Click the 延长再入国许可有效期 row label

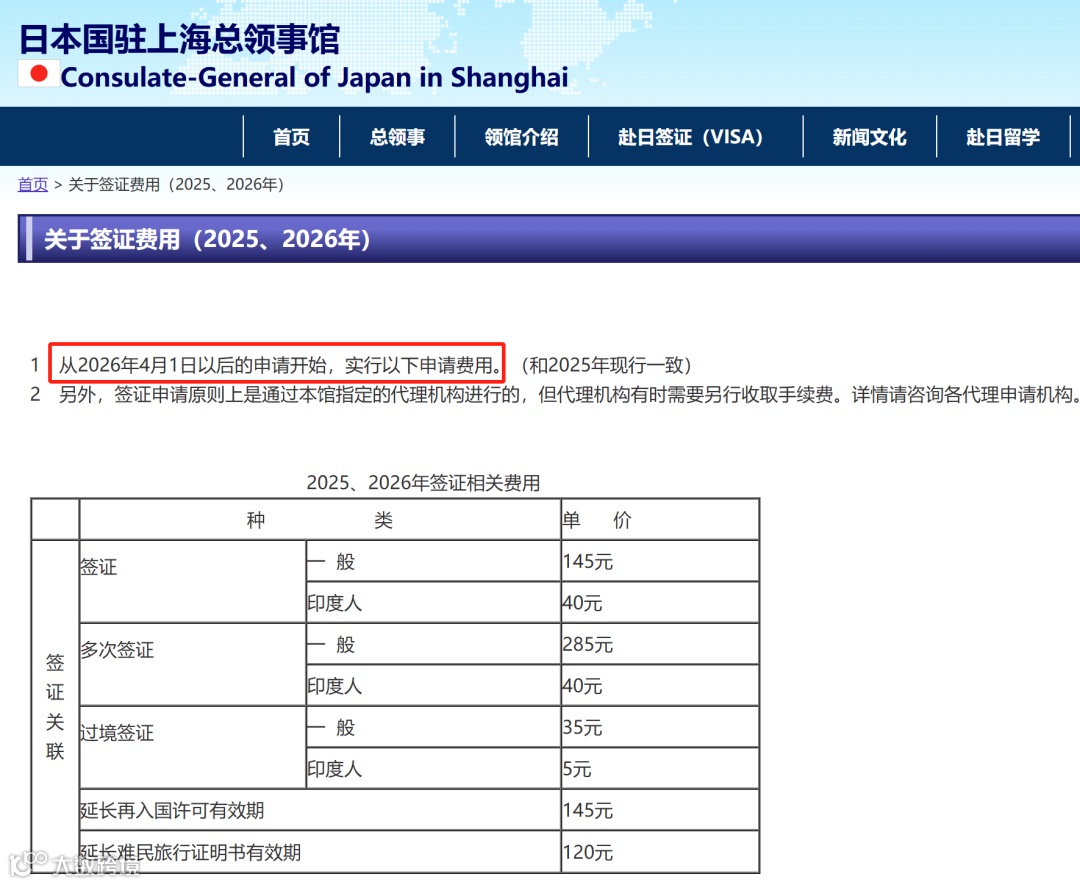click(x=320, y=810)
